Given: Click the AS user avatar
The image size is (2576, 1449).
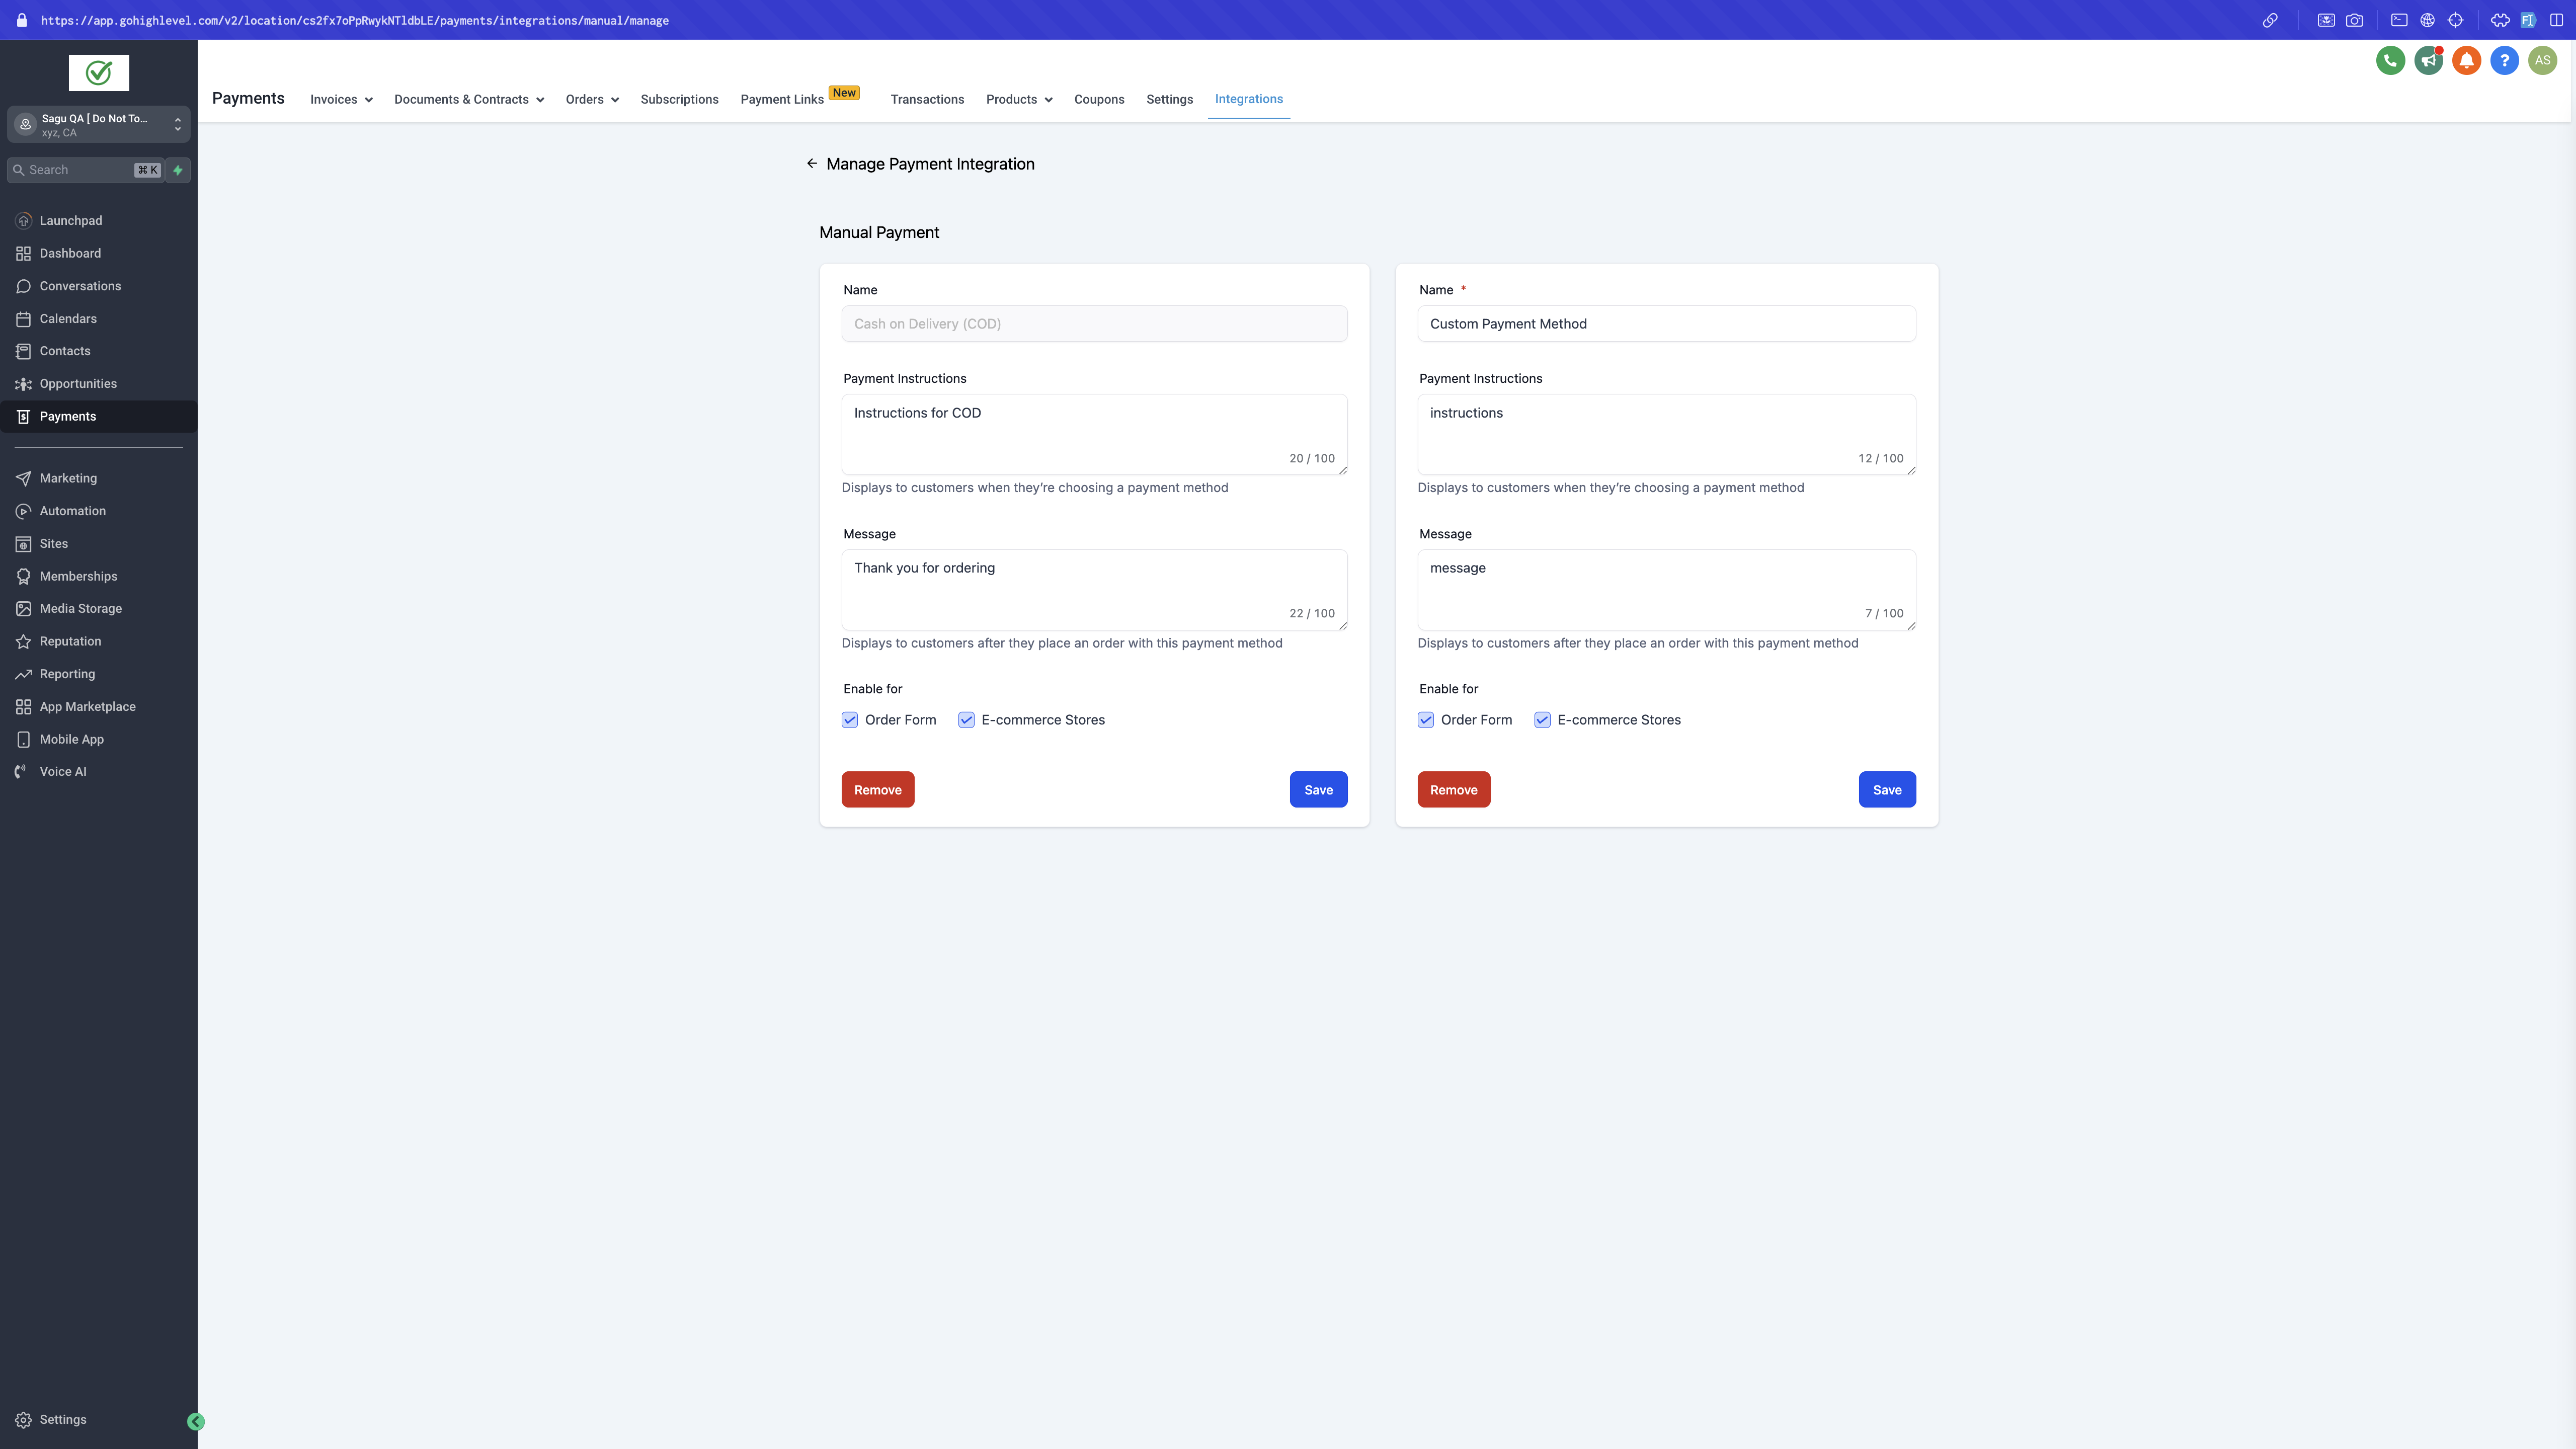Looking at the screenshot, I should [2542, 60].
